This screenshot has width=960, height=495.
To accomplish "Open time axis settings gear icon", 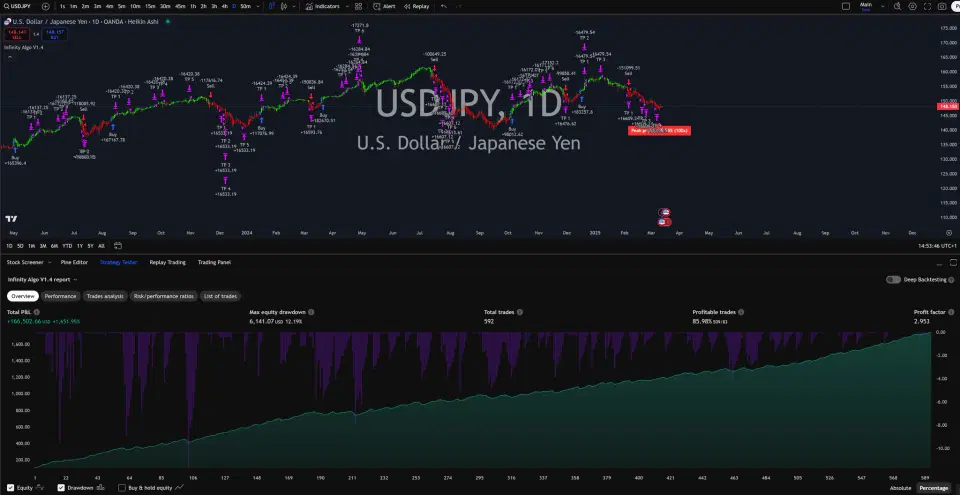I will click(x=949, y=233).
